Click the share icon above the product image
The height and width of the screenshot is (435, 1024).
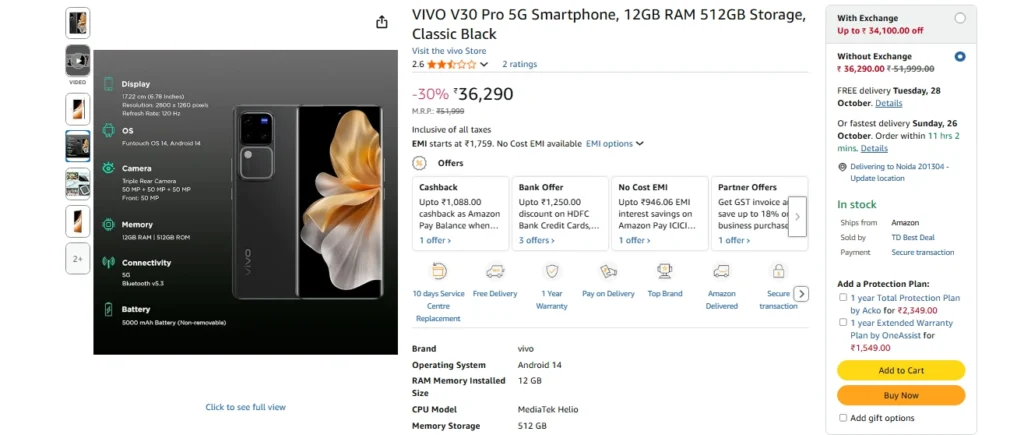click(x=381, y=22)
